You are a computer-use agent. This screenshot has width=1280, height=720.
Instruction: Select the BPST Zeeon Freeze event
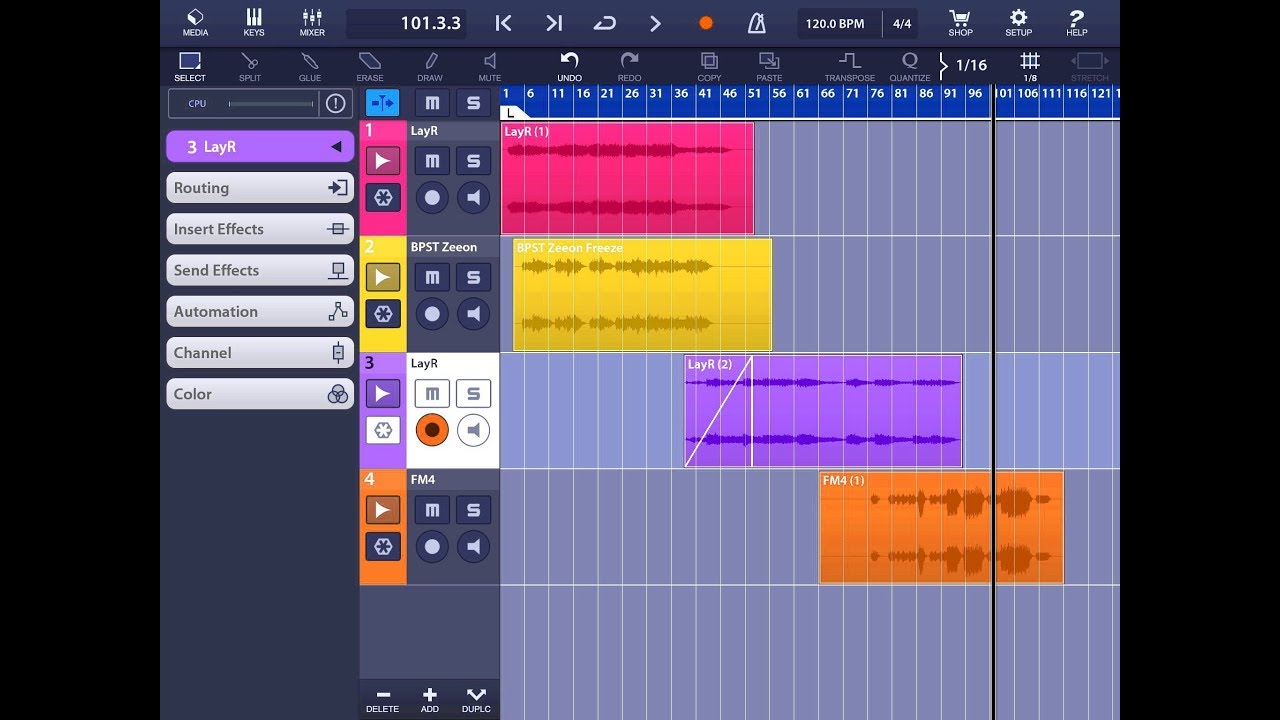(642, 294)
